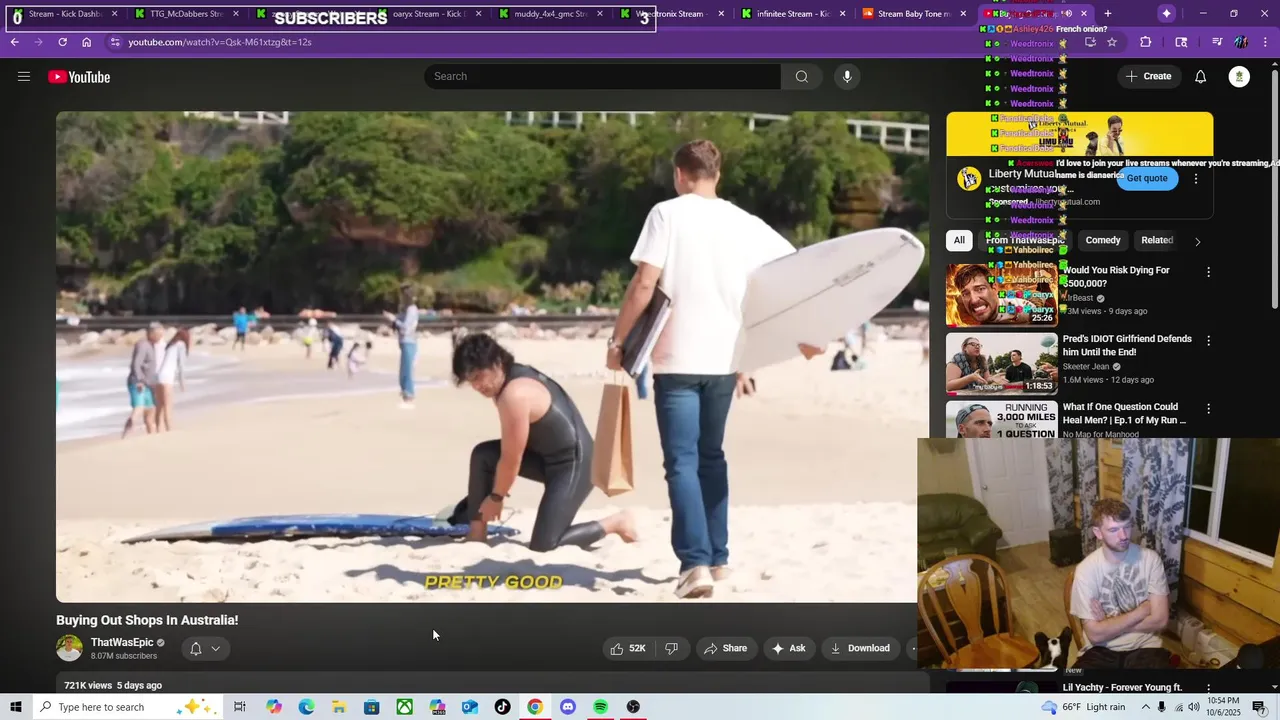The height and width of the screenshot is (720, 1280).
Task: Open Chrome profile avatar
Action: tap(1241, 42)
